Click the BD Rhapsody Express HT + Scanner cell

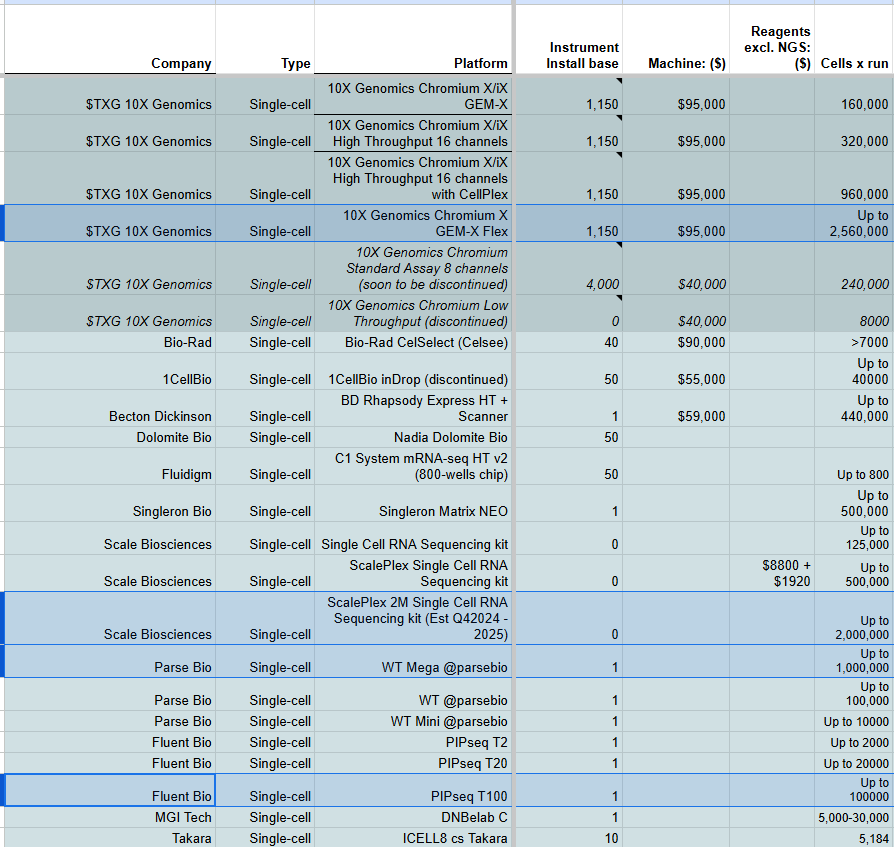tap(413, 409)
